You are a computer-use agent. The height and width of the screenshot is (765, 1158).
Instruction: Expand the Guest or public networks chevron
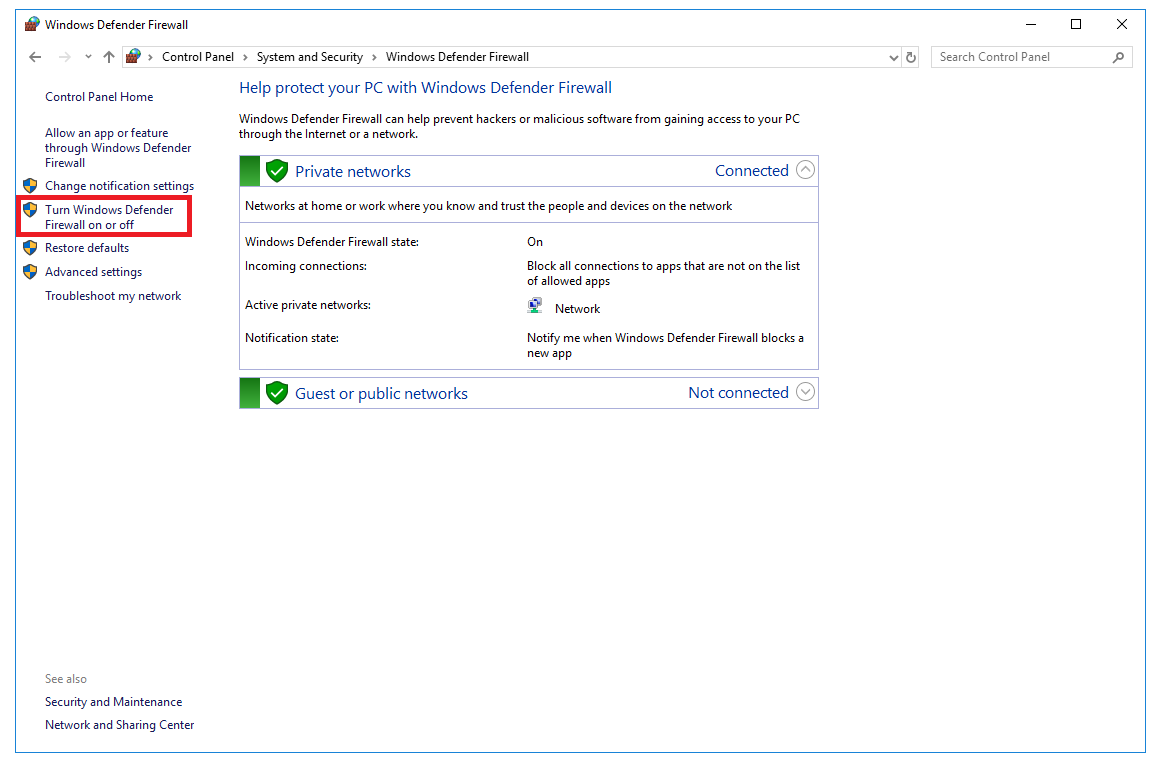pos(806,393)
